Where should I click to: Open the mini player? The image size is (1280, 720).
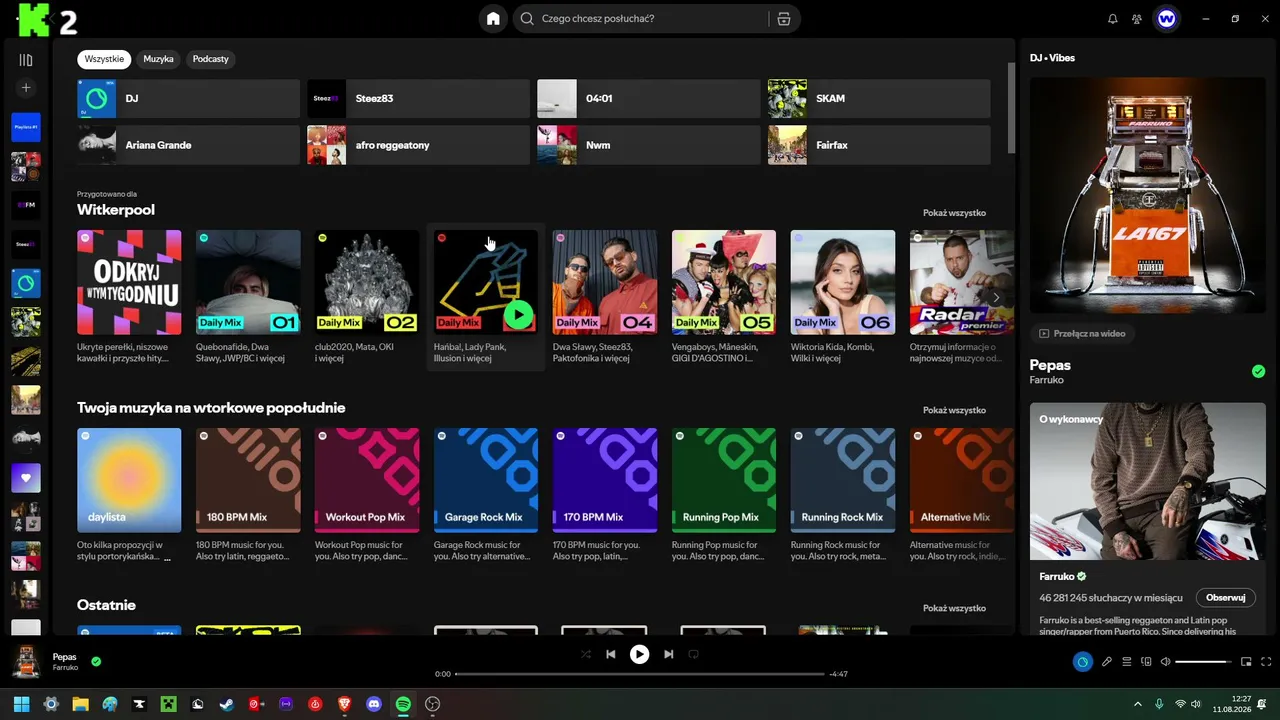(x=1246, y=661)
